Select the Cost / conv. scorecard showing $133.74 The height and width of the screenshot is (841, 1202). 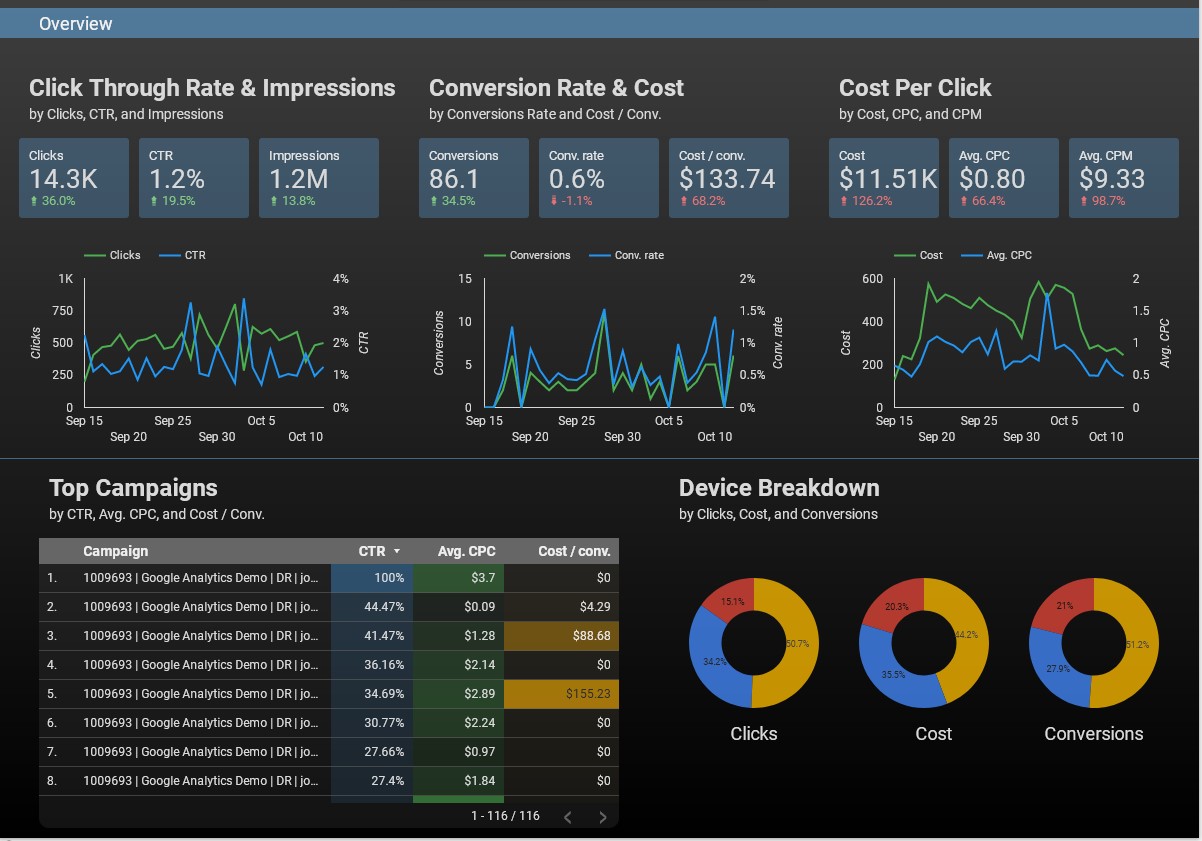(x=728, y=178)
